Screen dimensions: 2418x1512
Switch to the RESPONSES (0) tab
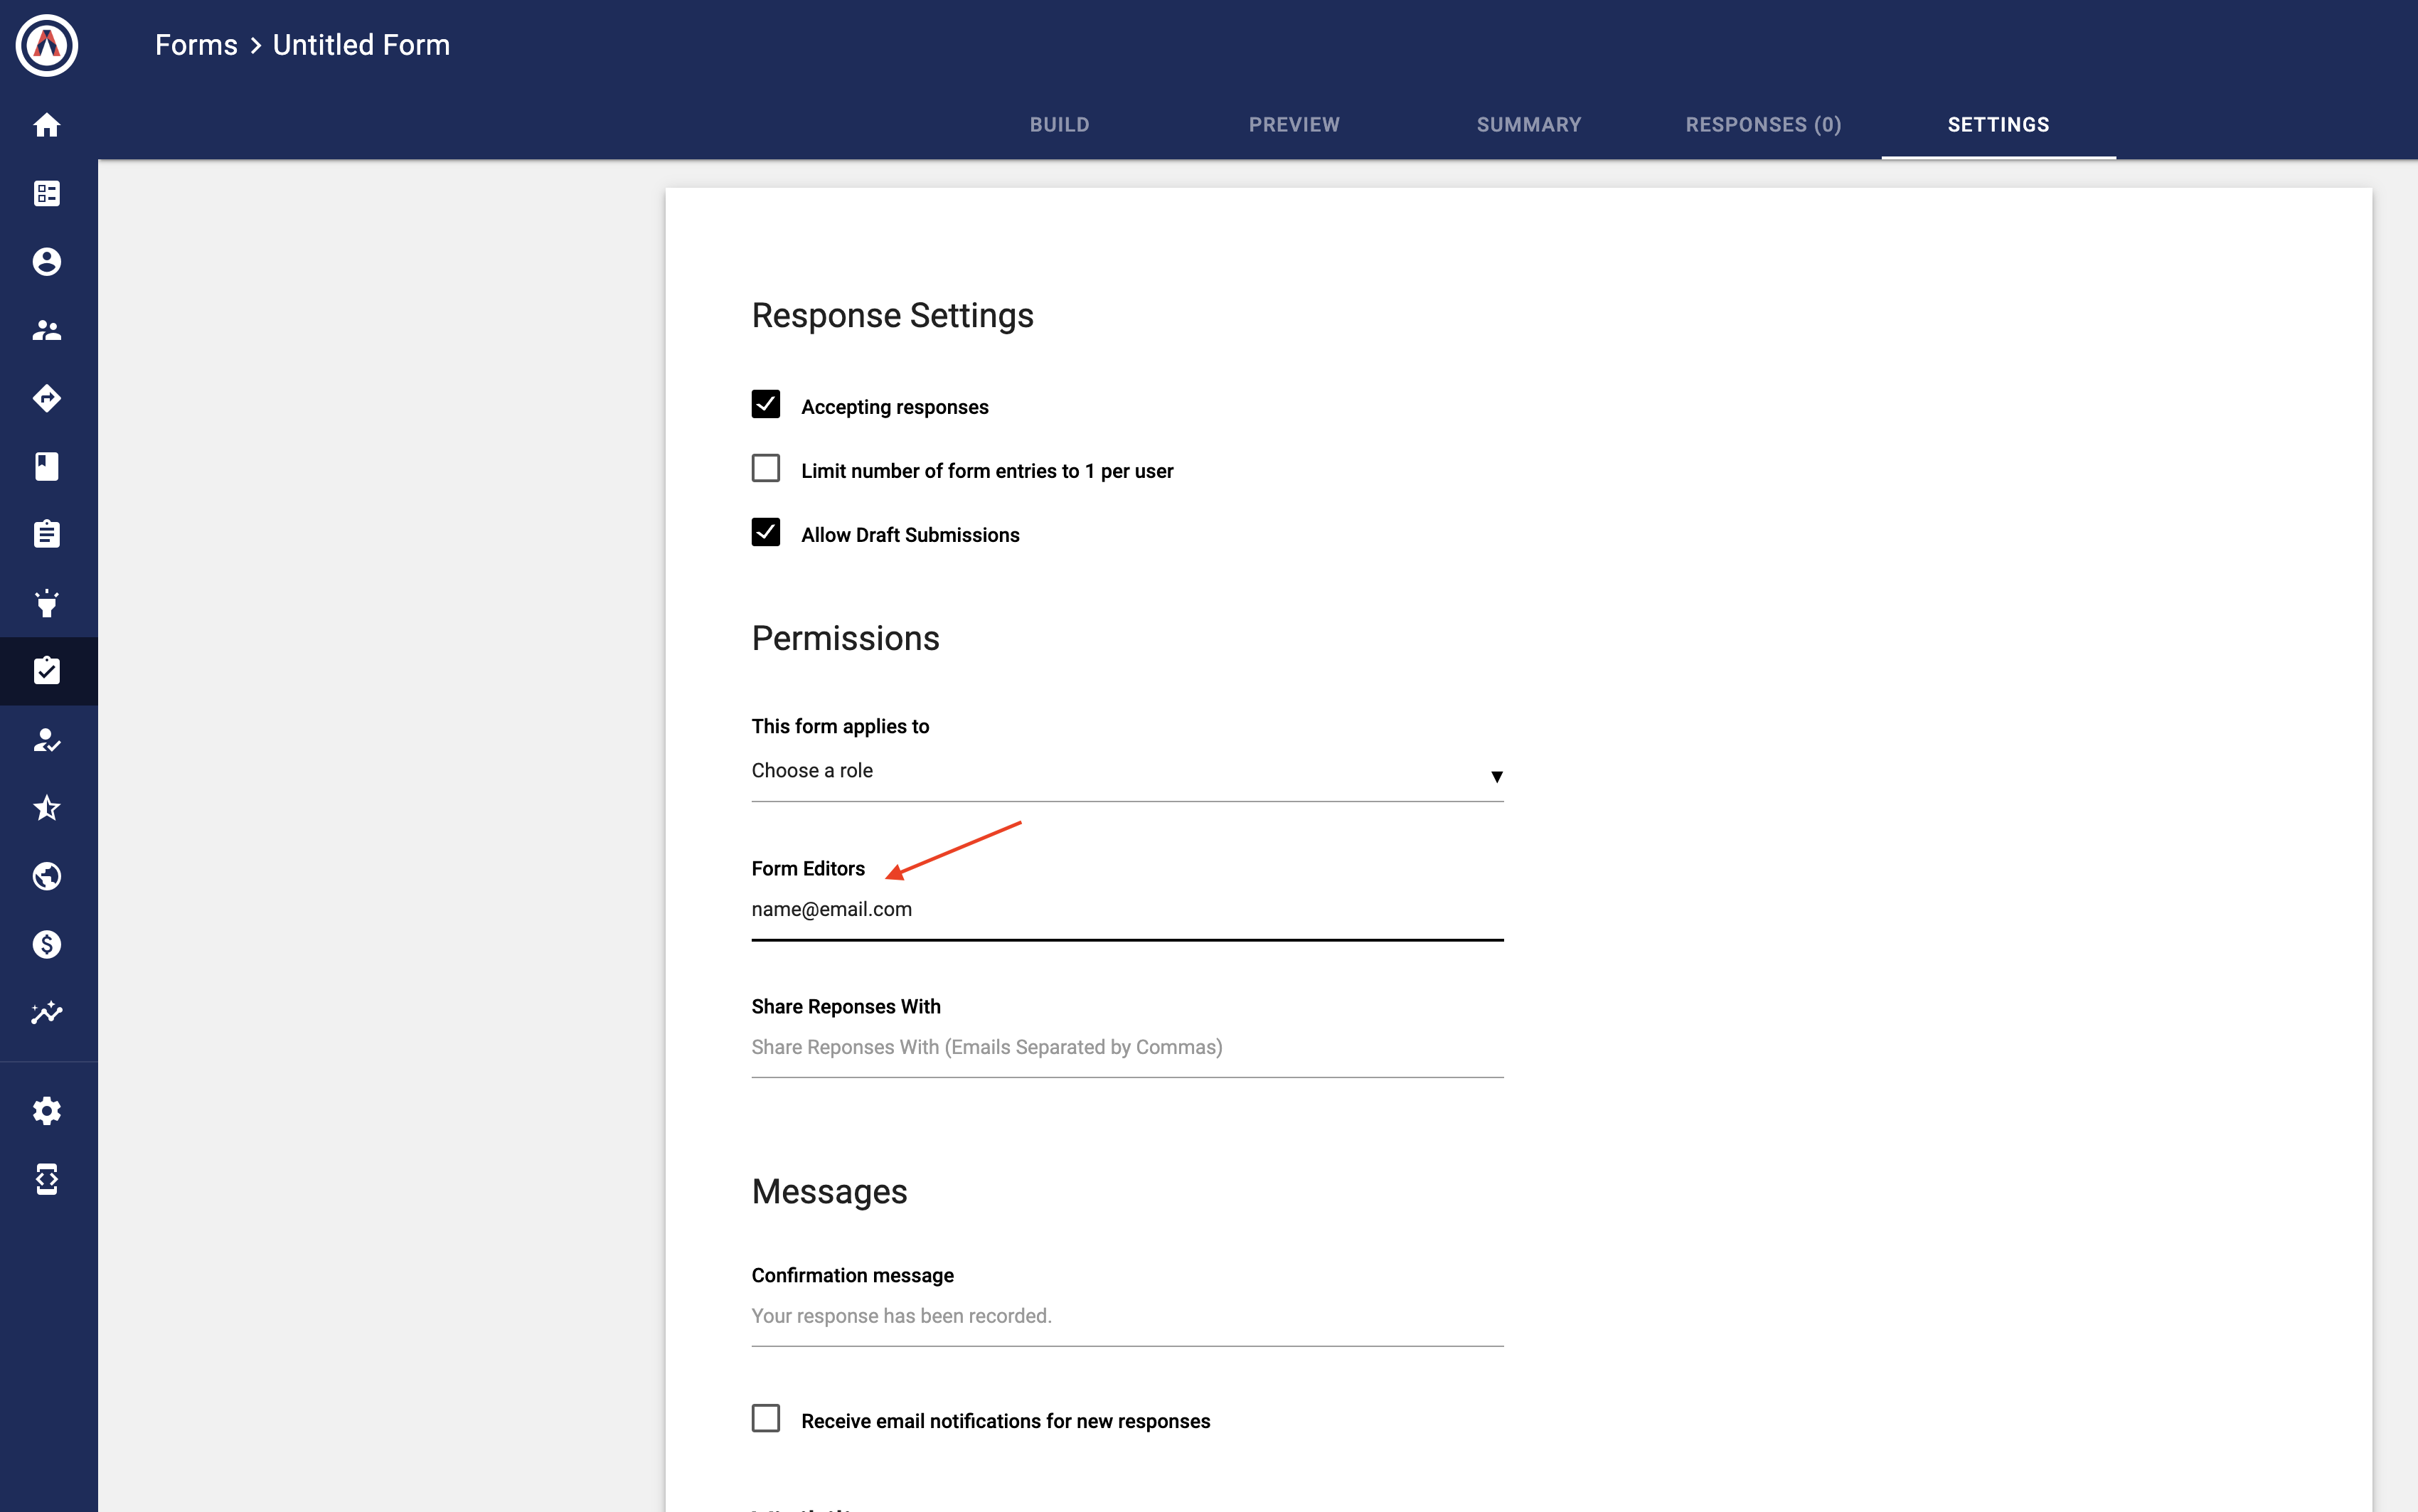[x=1764, y=125]
